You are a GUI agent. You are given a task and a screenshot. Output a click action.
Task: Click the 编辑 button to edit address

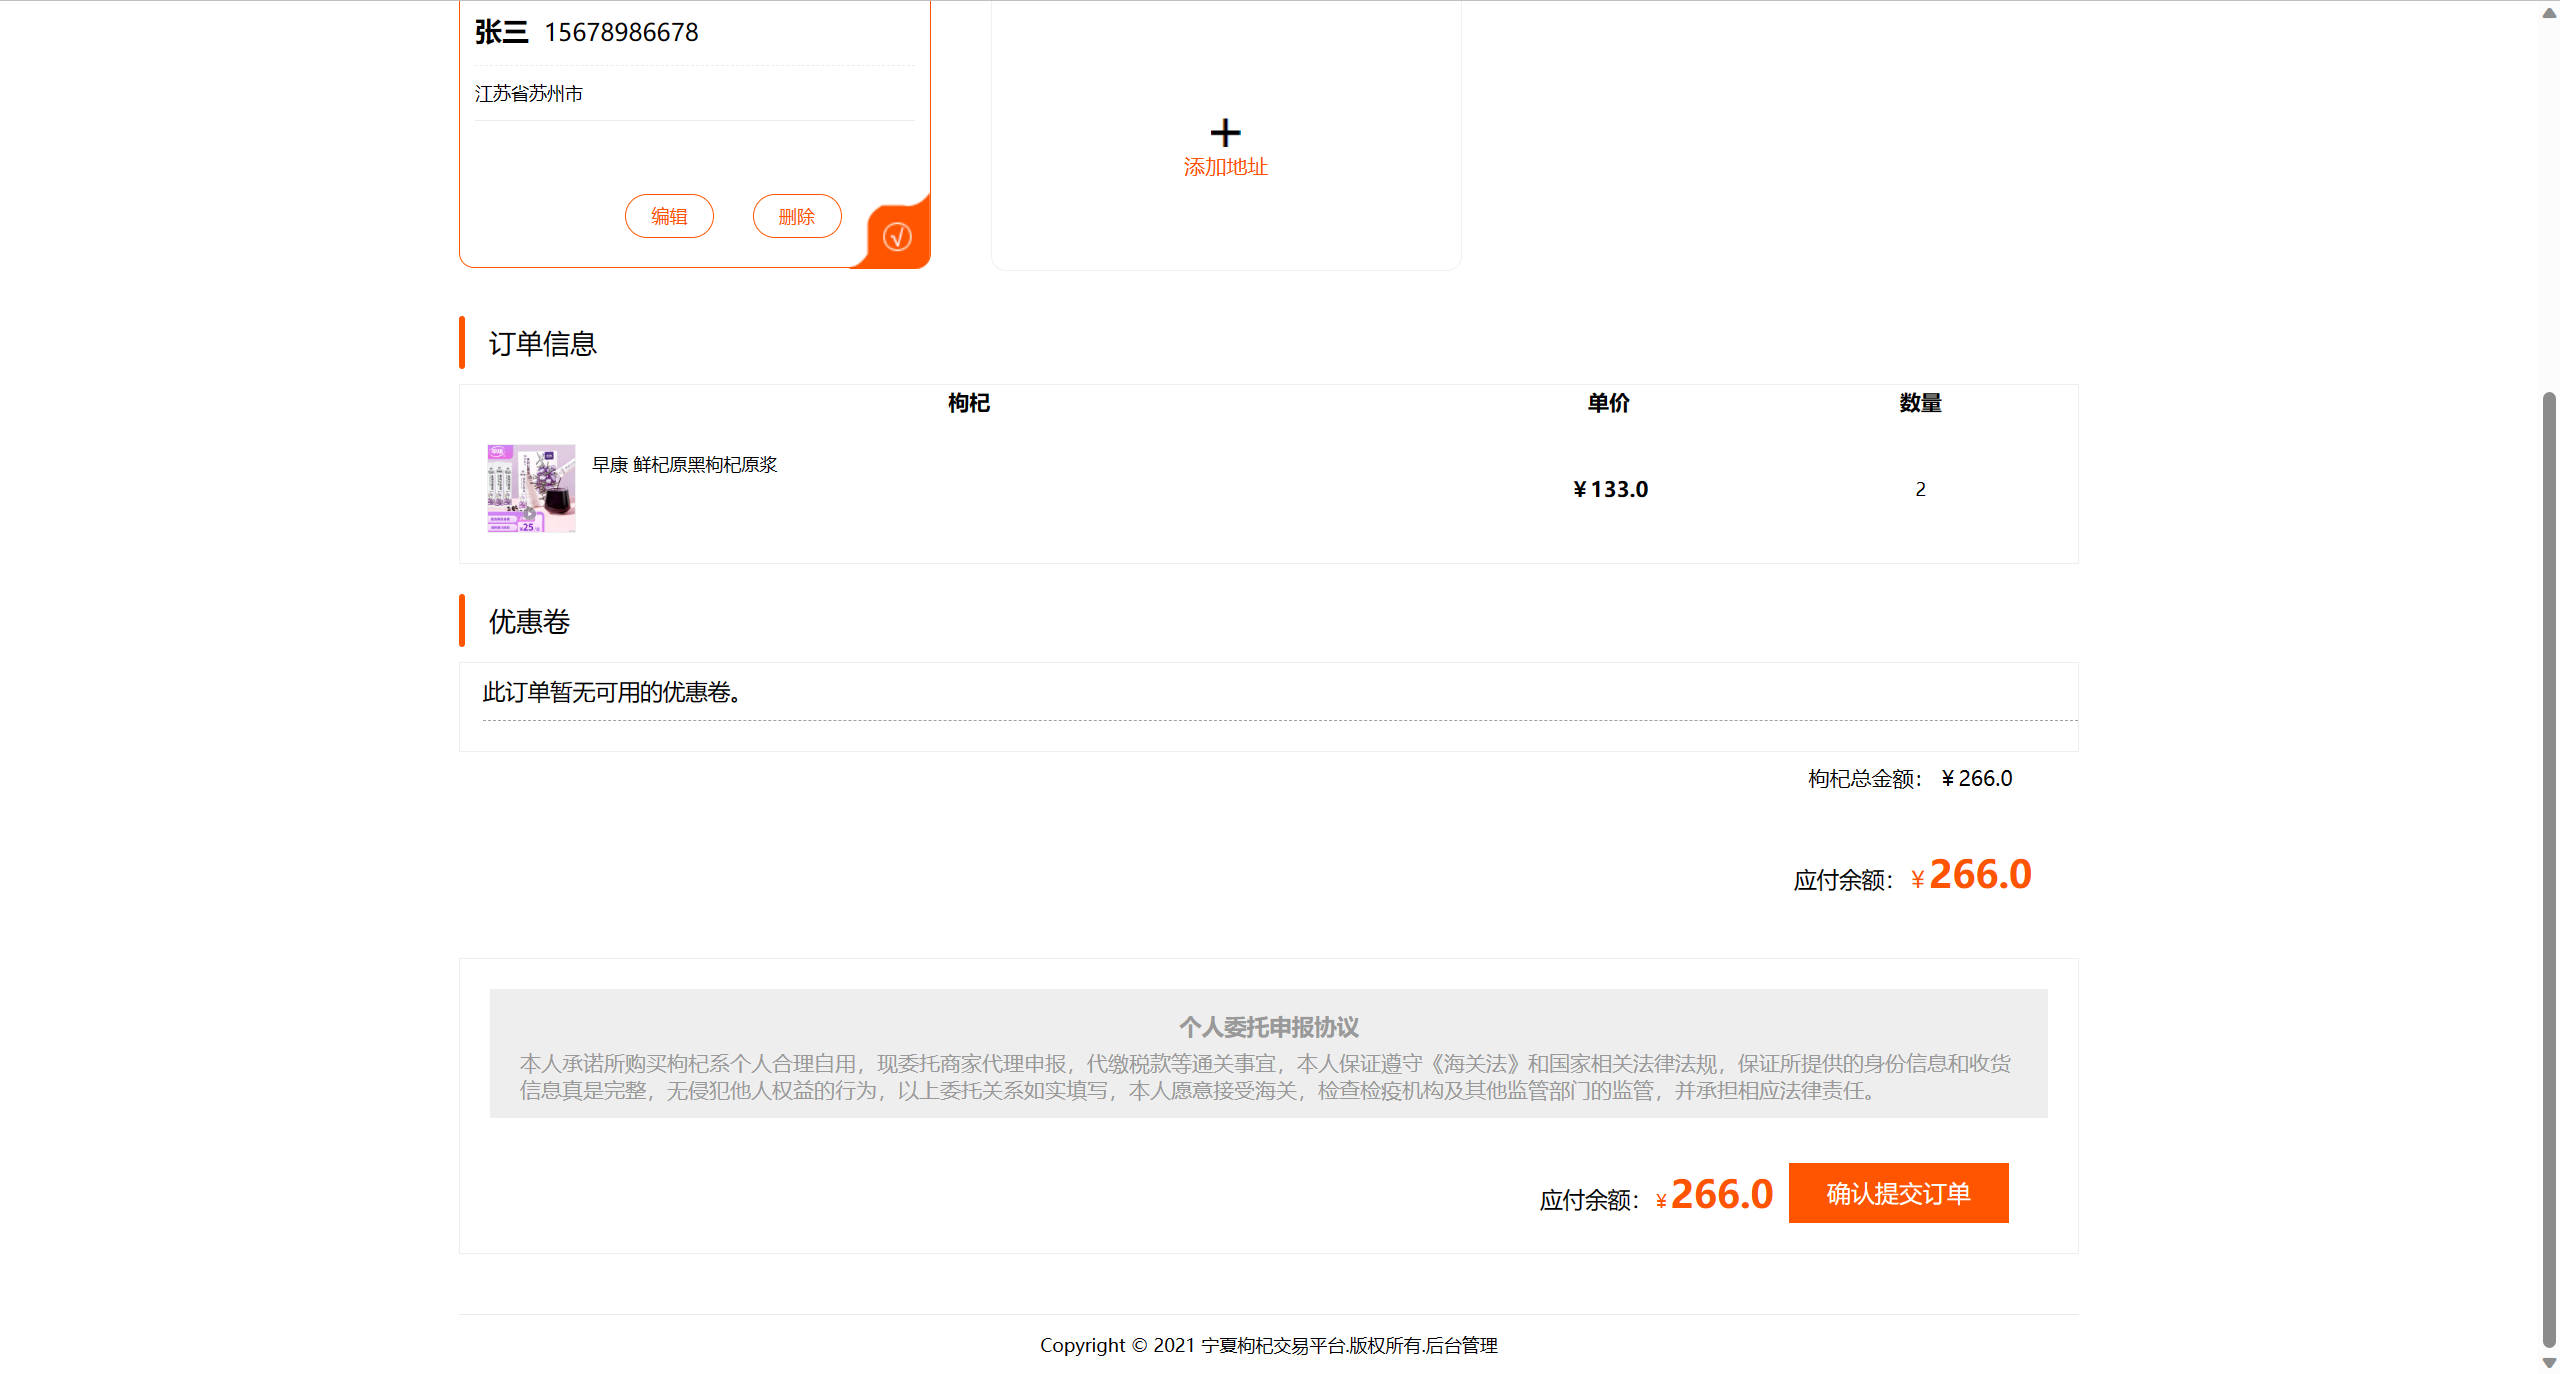click(669, 215)
